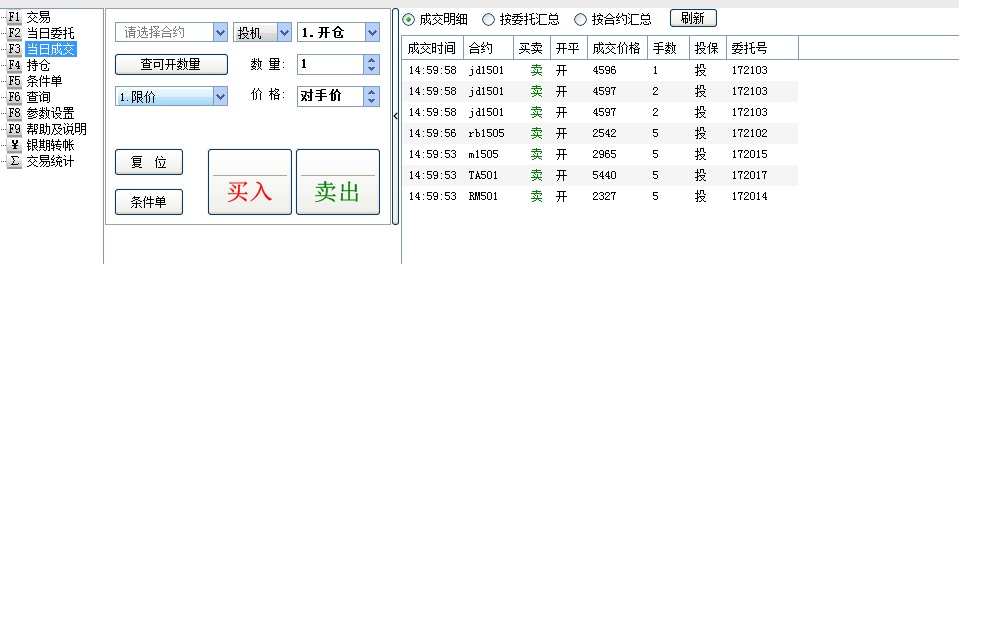Open 帮助及说明 in the sidebar tree
1008x630 pixels.
pos(56,129)
